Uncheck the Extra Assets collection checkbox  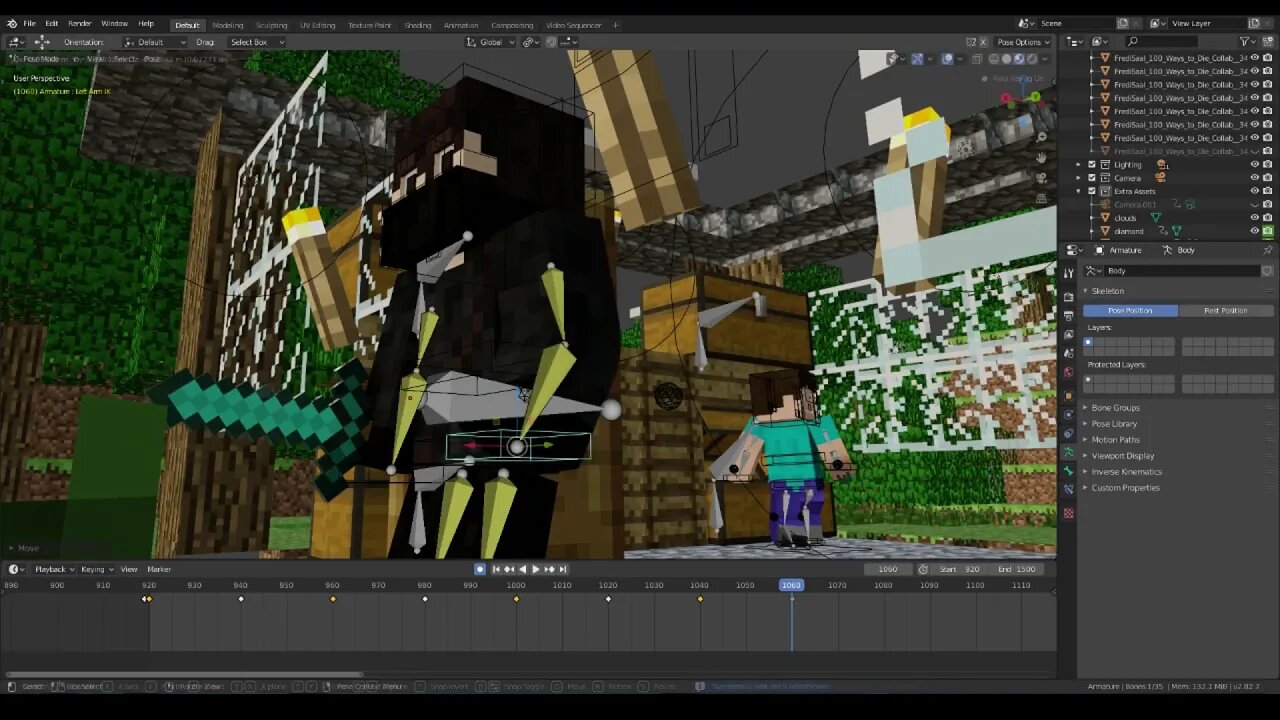pyautogui.click(x=1092, y=191)
